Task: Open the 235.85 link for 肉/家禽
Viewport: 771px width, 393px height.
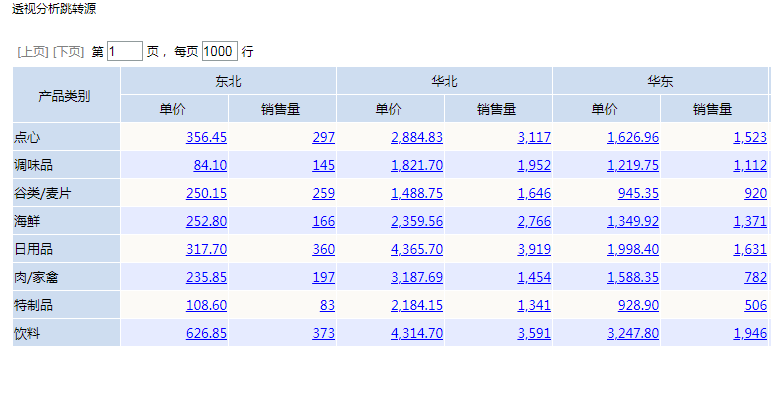Action: (207, 277)
